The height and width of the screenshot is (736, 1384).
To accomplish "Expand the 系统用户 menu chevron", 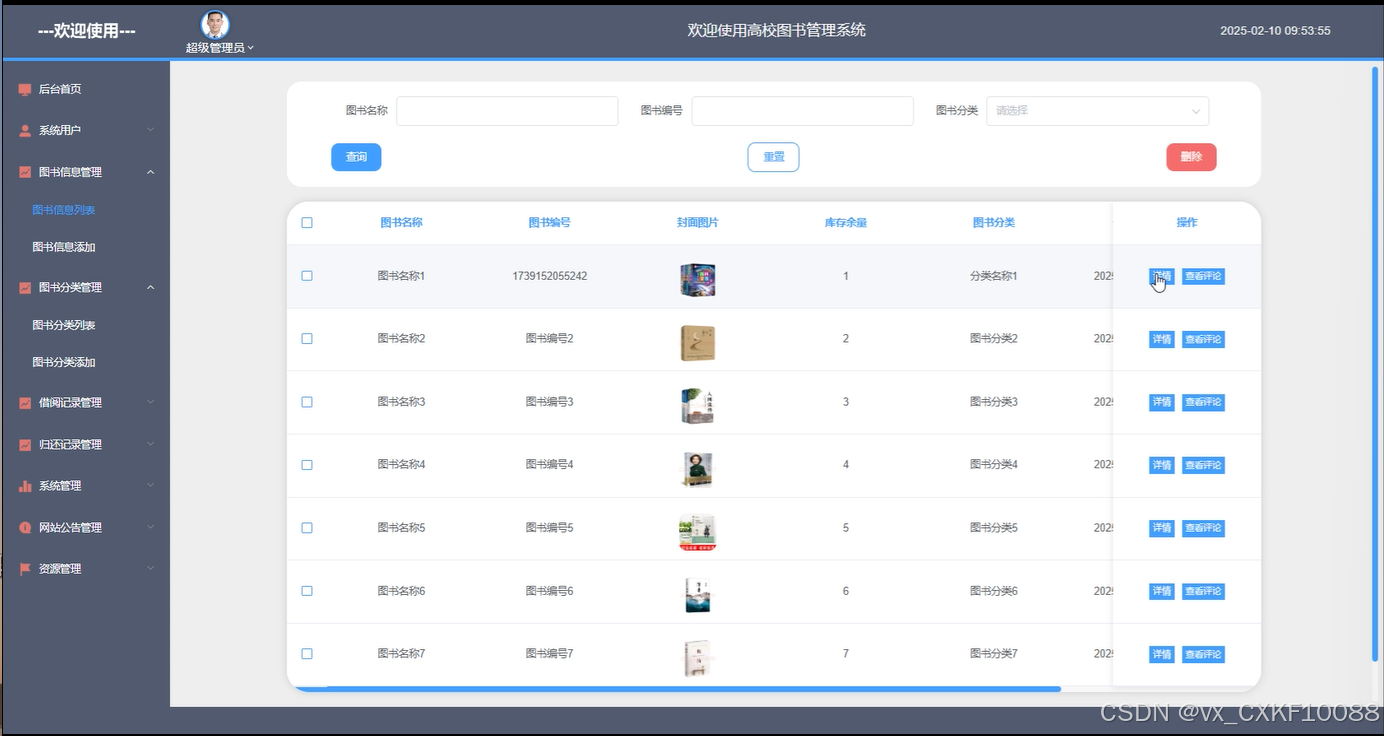I will pyautogui.click(x=151, y=130).
